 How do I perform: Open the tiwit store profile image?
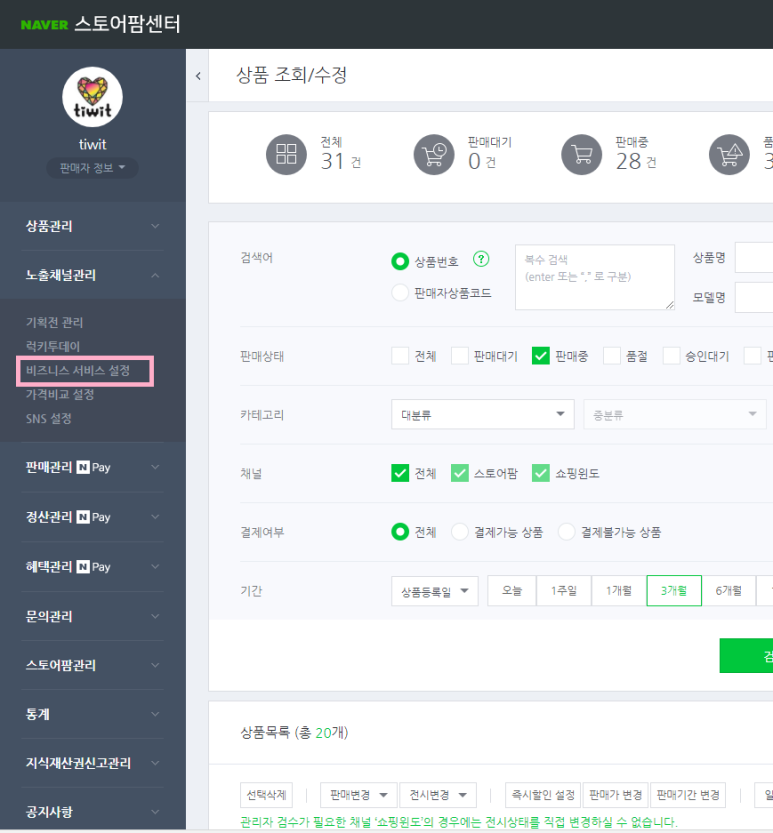[92, 97]
